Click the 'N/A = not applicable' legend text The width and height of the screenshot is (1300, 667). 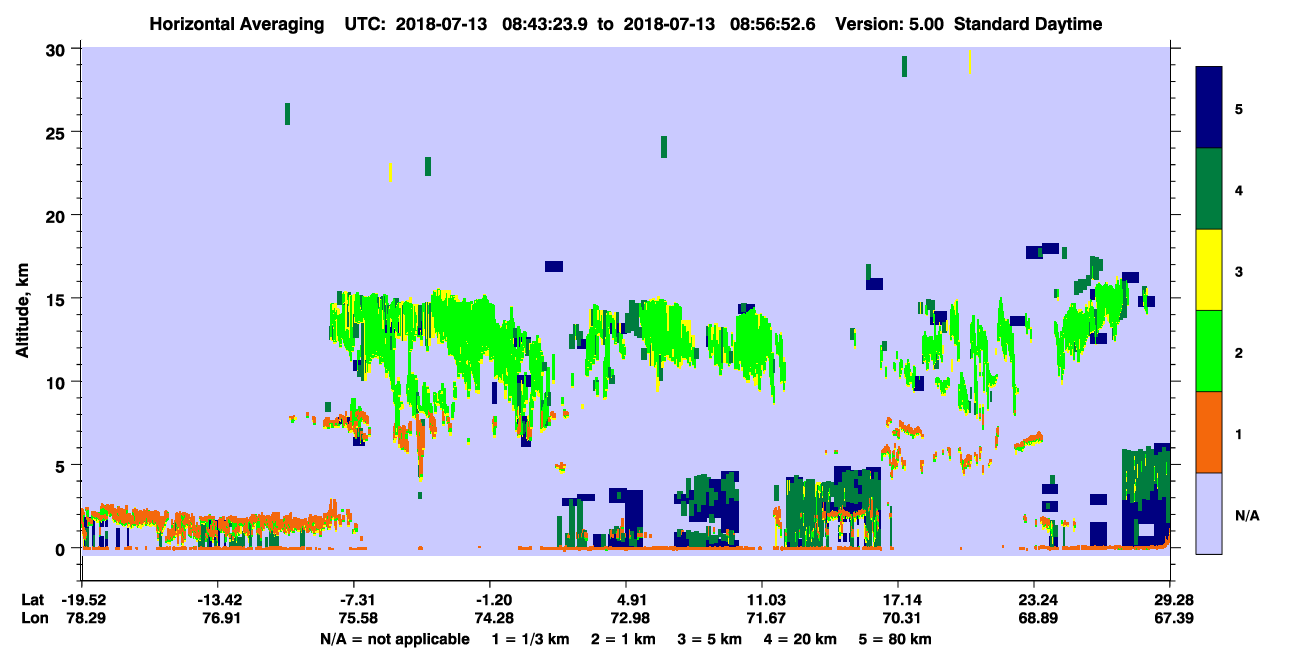(395, 639)
